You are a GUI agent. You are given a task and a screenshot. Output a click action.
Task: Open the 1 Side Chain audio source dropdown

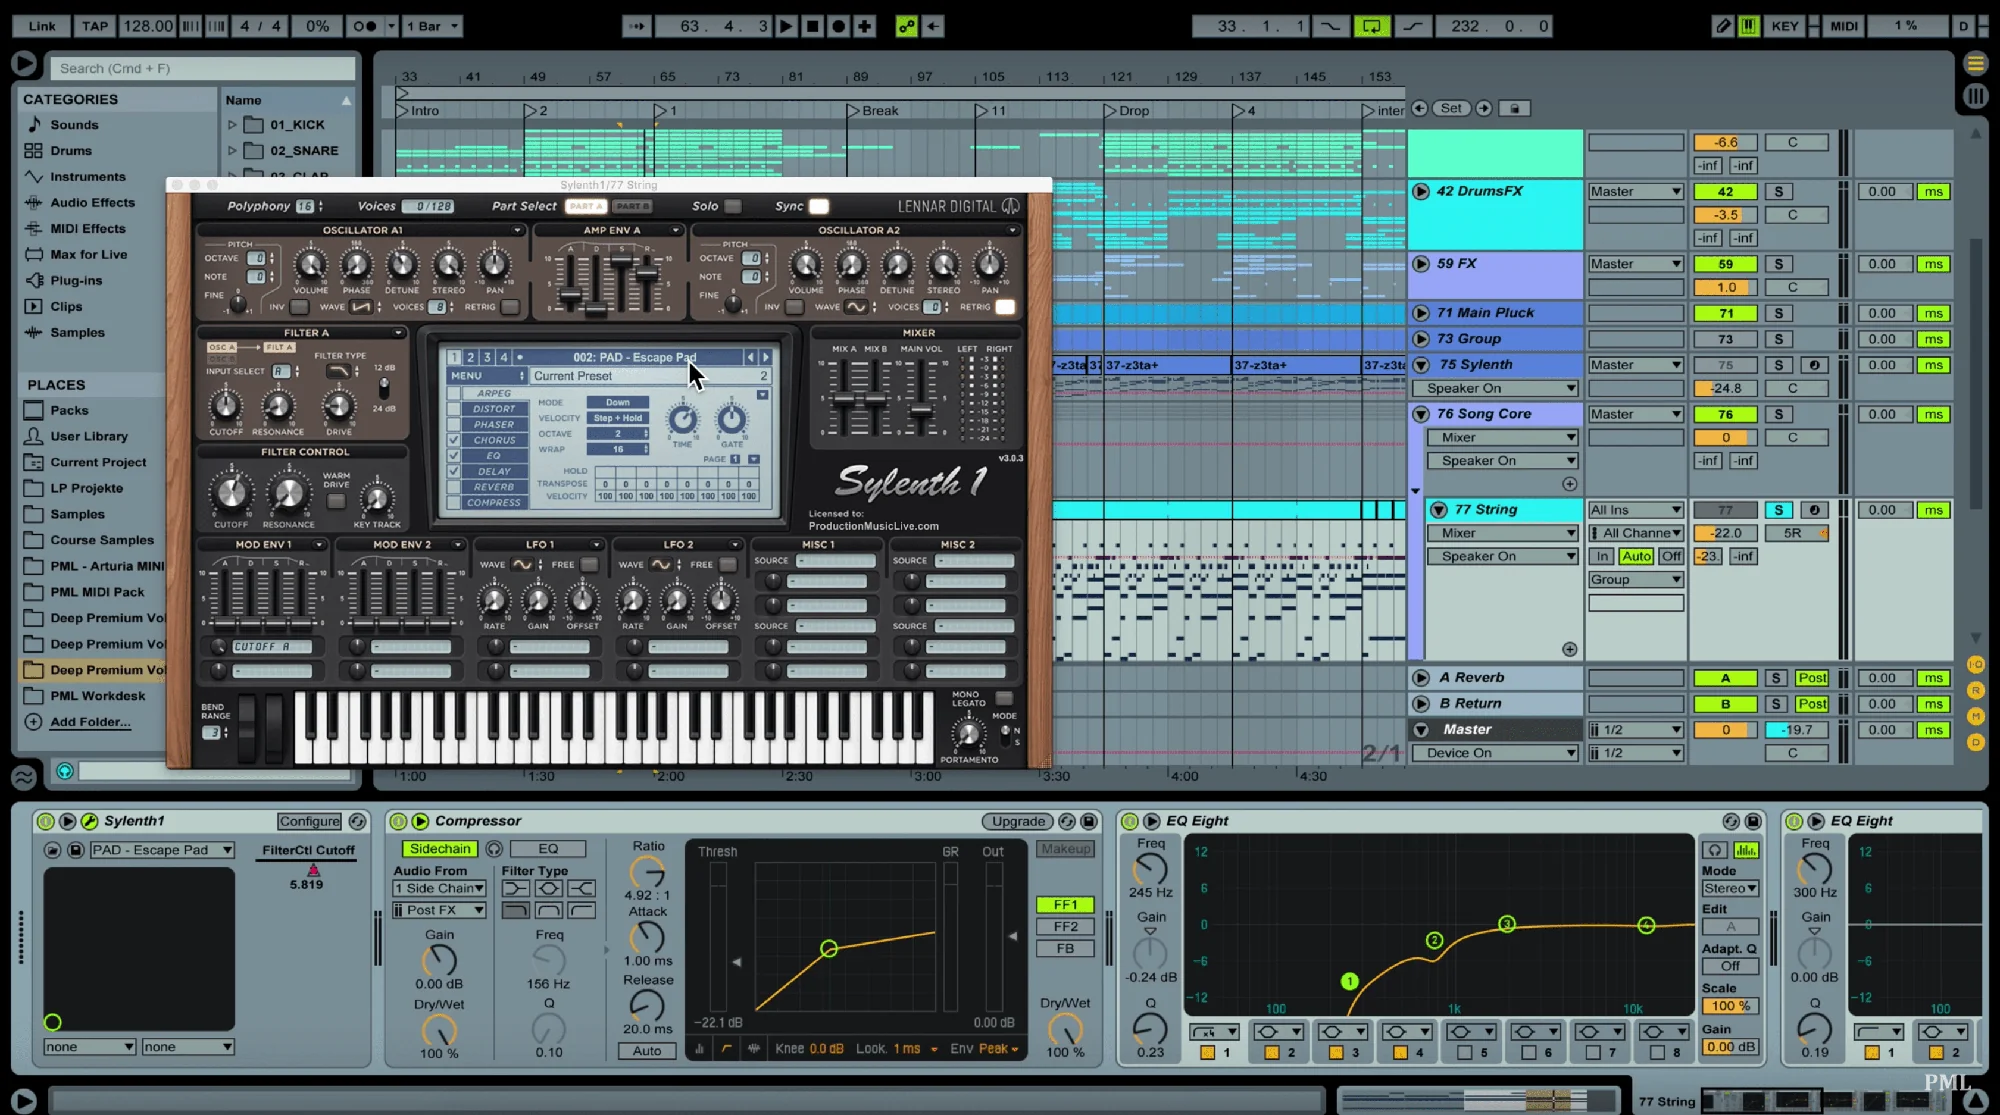(439, 888)
